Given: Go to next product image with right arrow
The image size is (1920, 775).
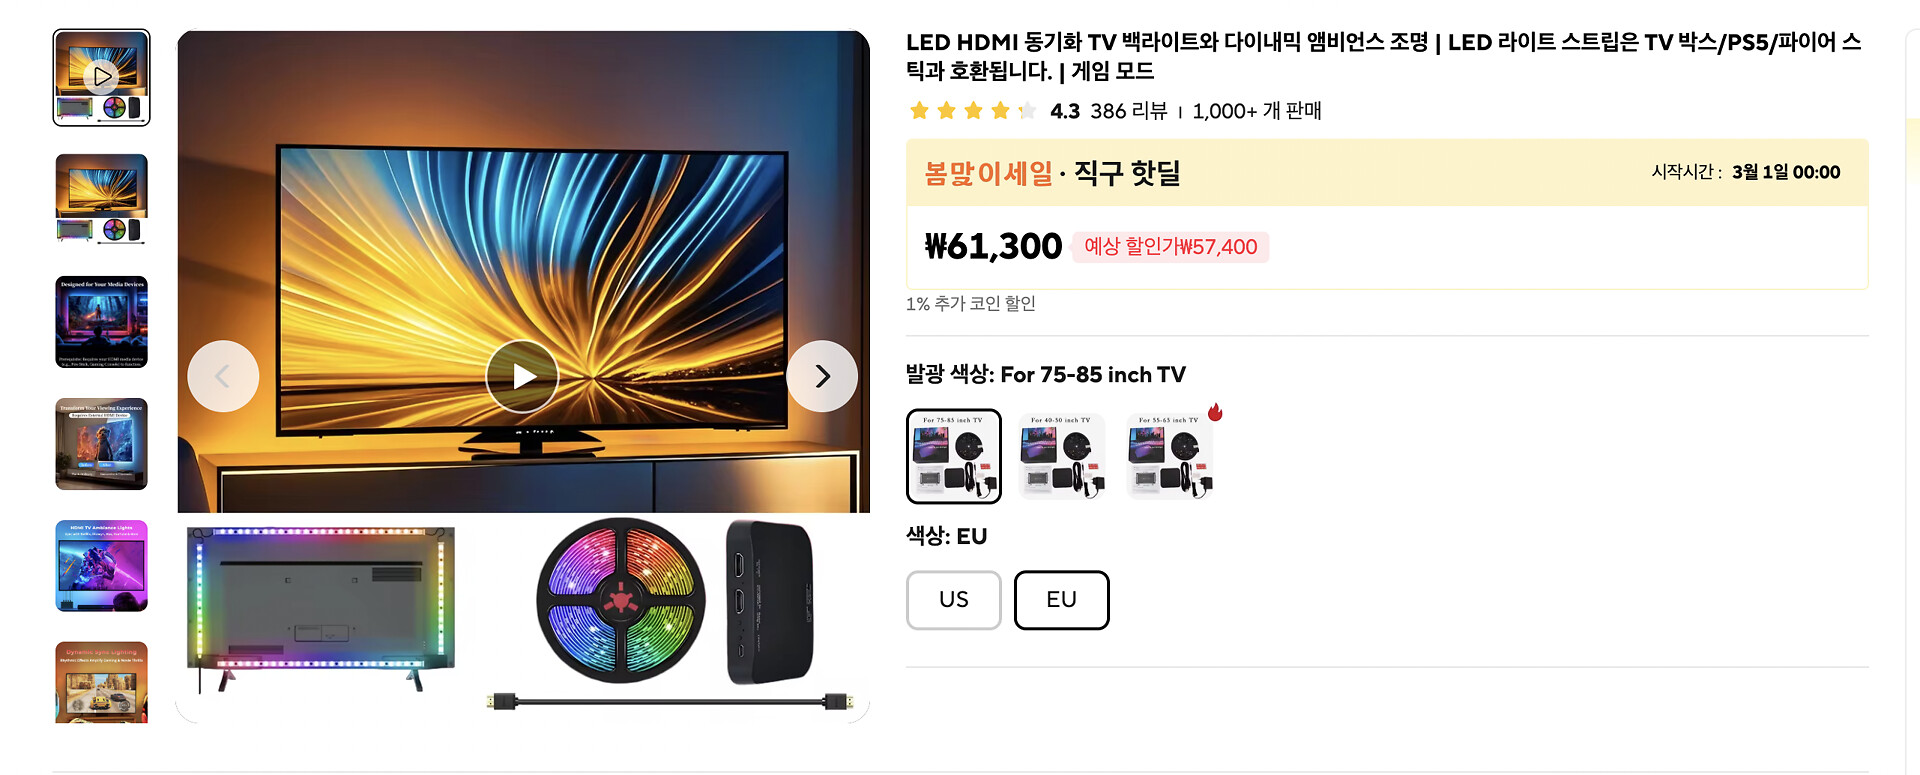Looking at the screenshot, I should 822,376.
